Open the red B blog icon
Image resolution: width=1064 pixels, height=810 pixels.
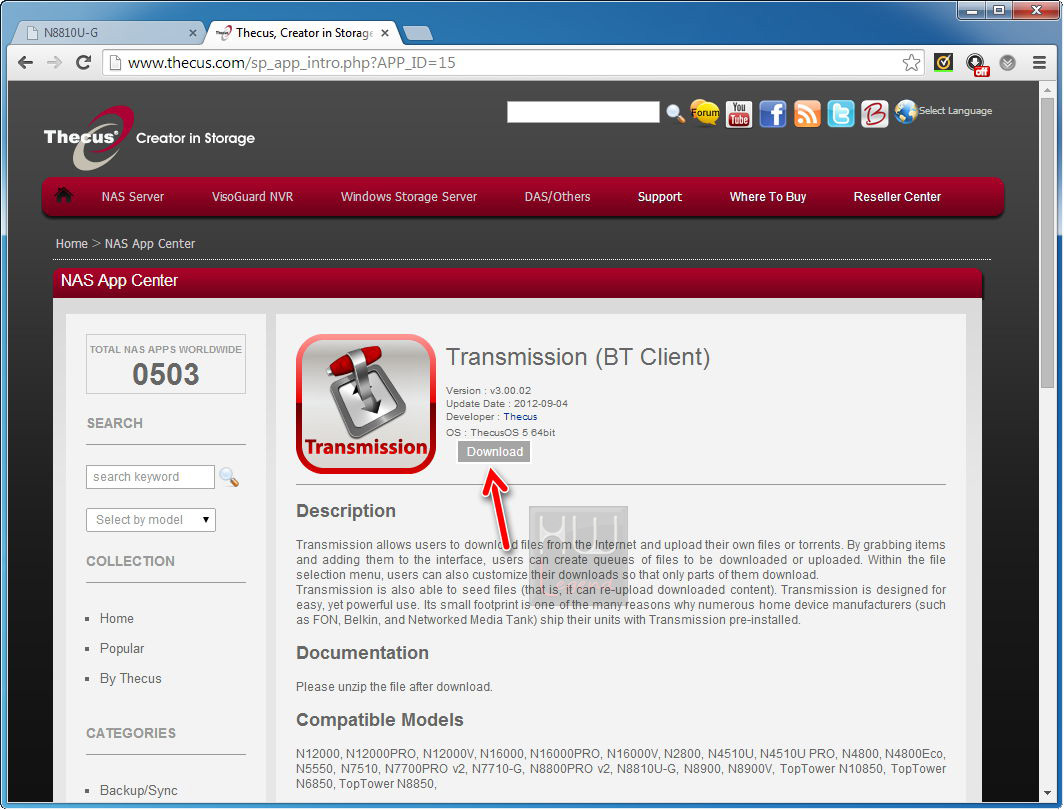(x=875, y=114)
